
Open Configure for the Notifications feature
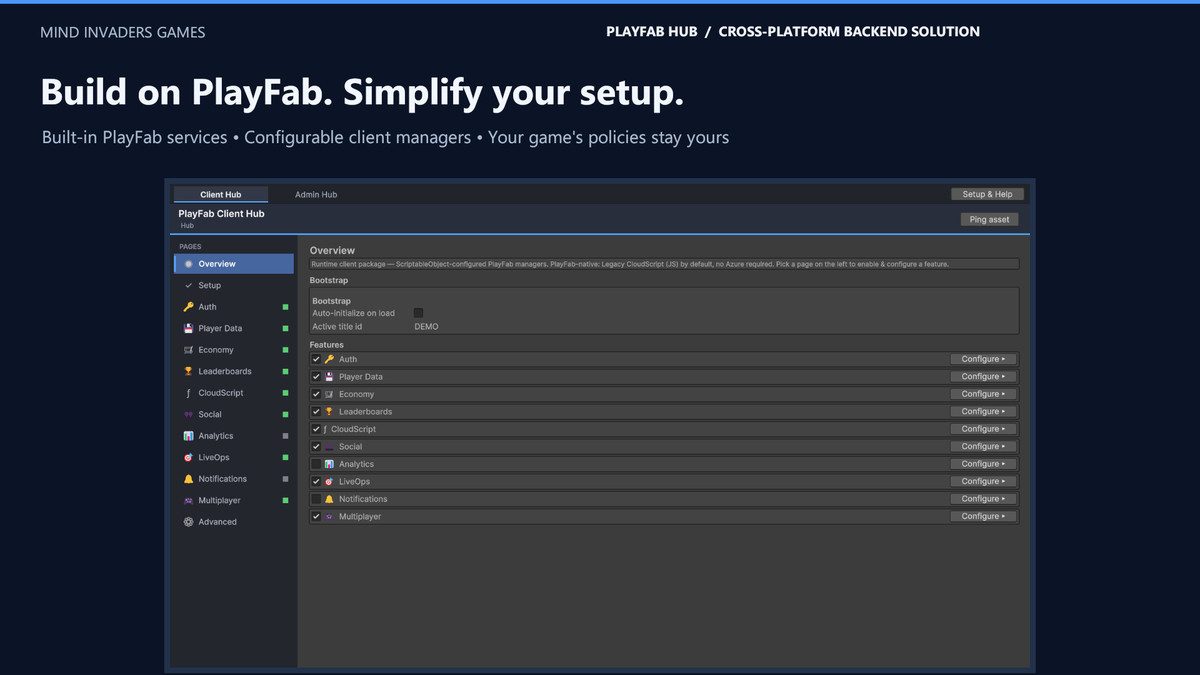tap(983, 499)
